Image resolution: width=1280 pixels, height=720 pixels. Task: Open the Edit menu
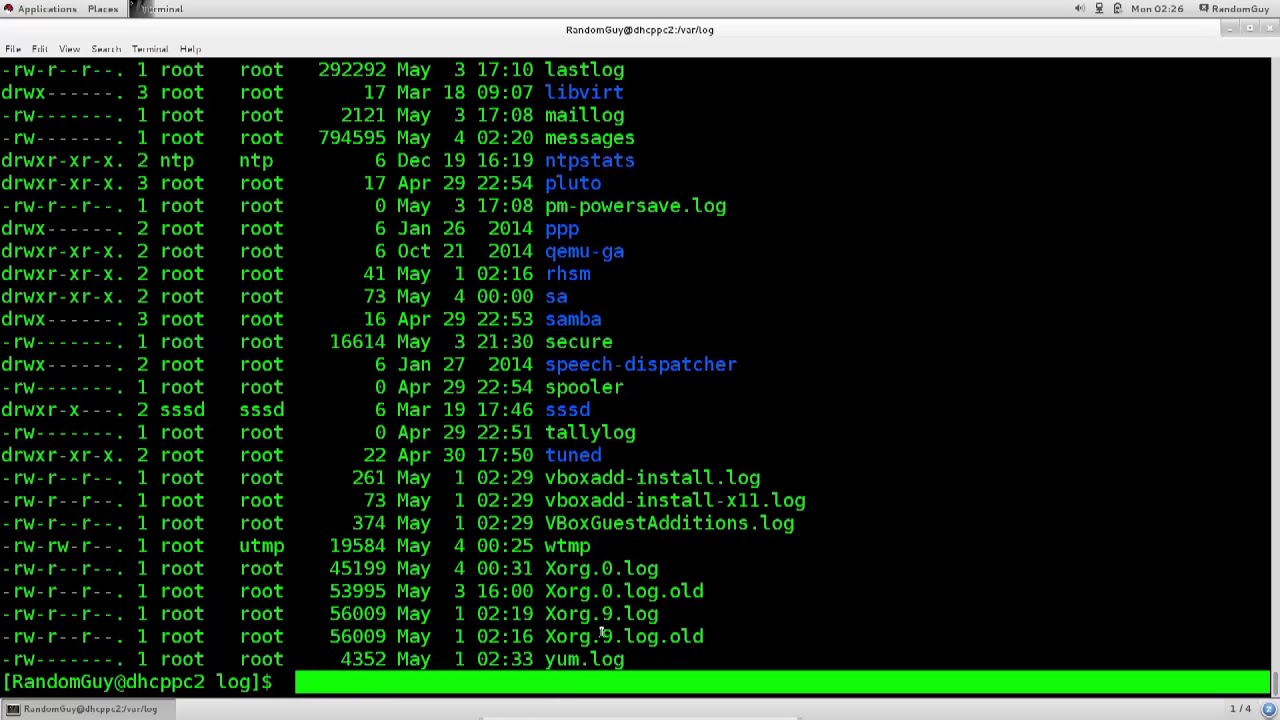(x=40, y=49)
